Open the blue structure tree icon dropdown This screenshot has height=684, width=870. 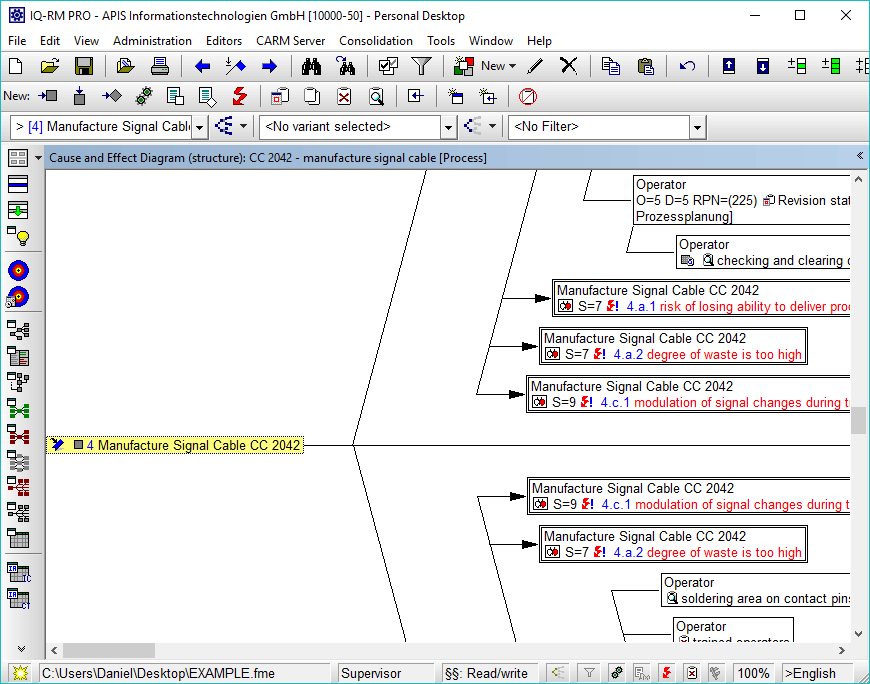point(243,126)
